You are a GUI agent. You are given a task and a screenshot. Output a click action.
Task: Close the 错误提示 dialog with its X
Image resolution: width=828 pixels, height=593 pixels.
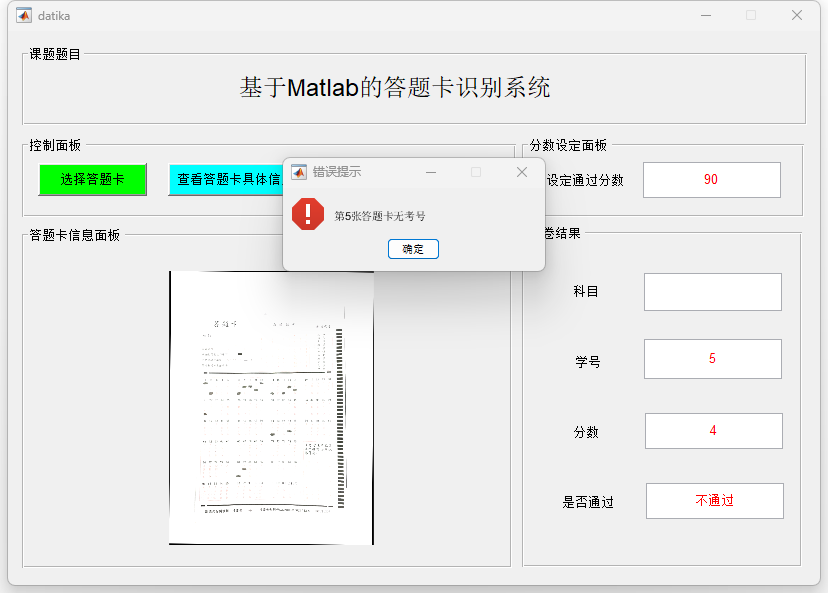tap(522, 172)
